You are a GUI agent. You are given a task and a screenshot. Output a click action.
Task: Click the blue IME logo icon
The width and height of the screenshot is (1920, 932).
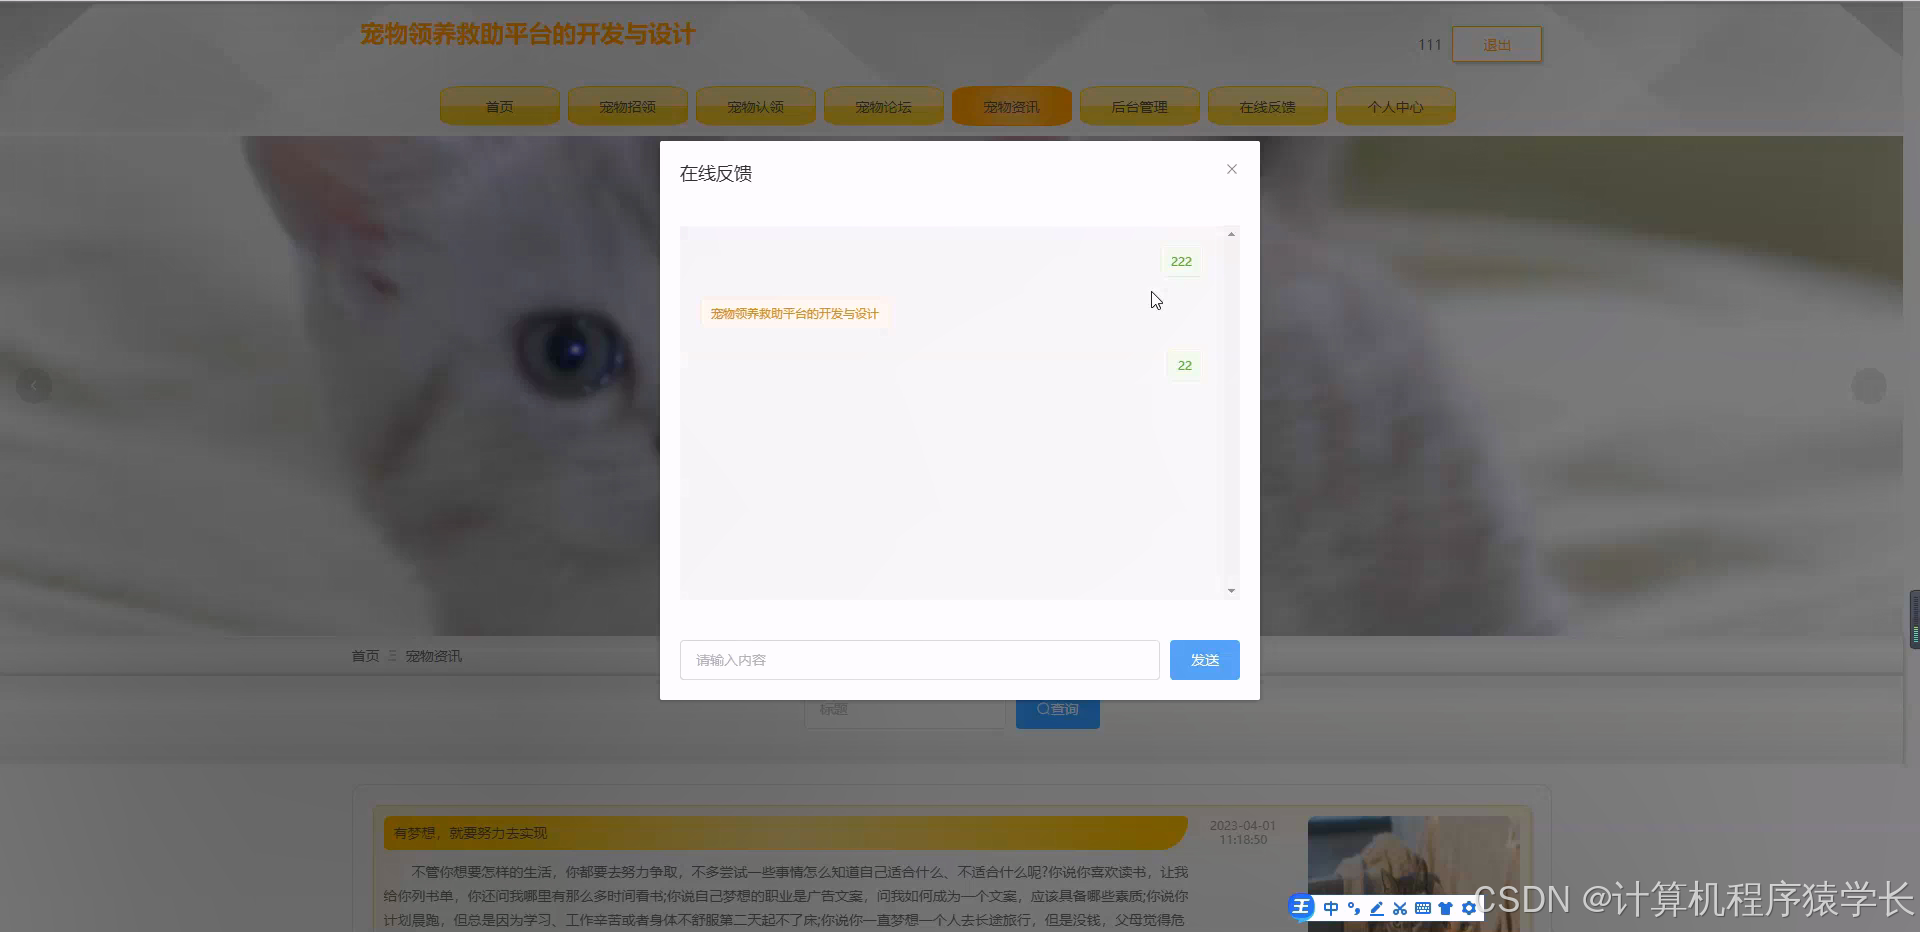click(x=1301, y=907)
